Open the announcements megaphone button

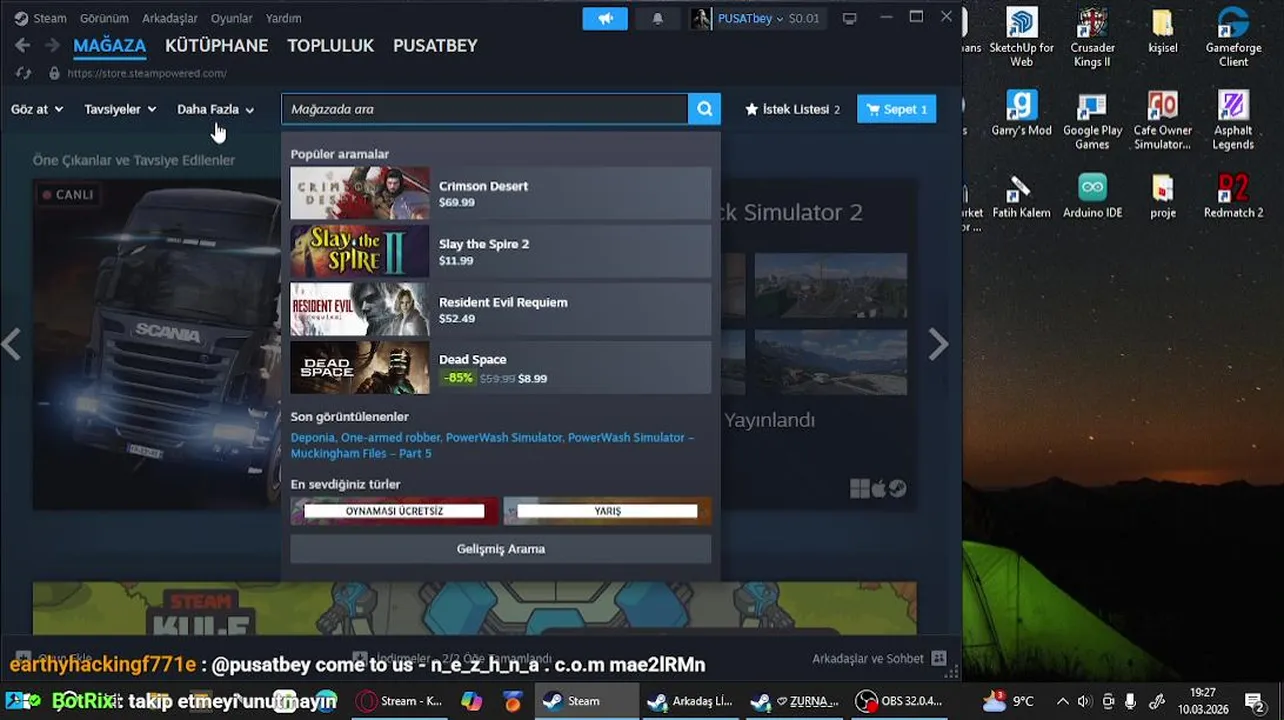point(605,18)
